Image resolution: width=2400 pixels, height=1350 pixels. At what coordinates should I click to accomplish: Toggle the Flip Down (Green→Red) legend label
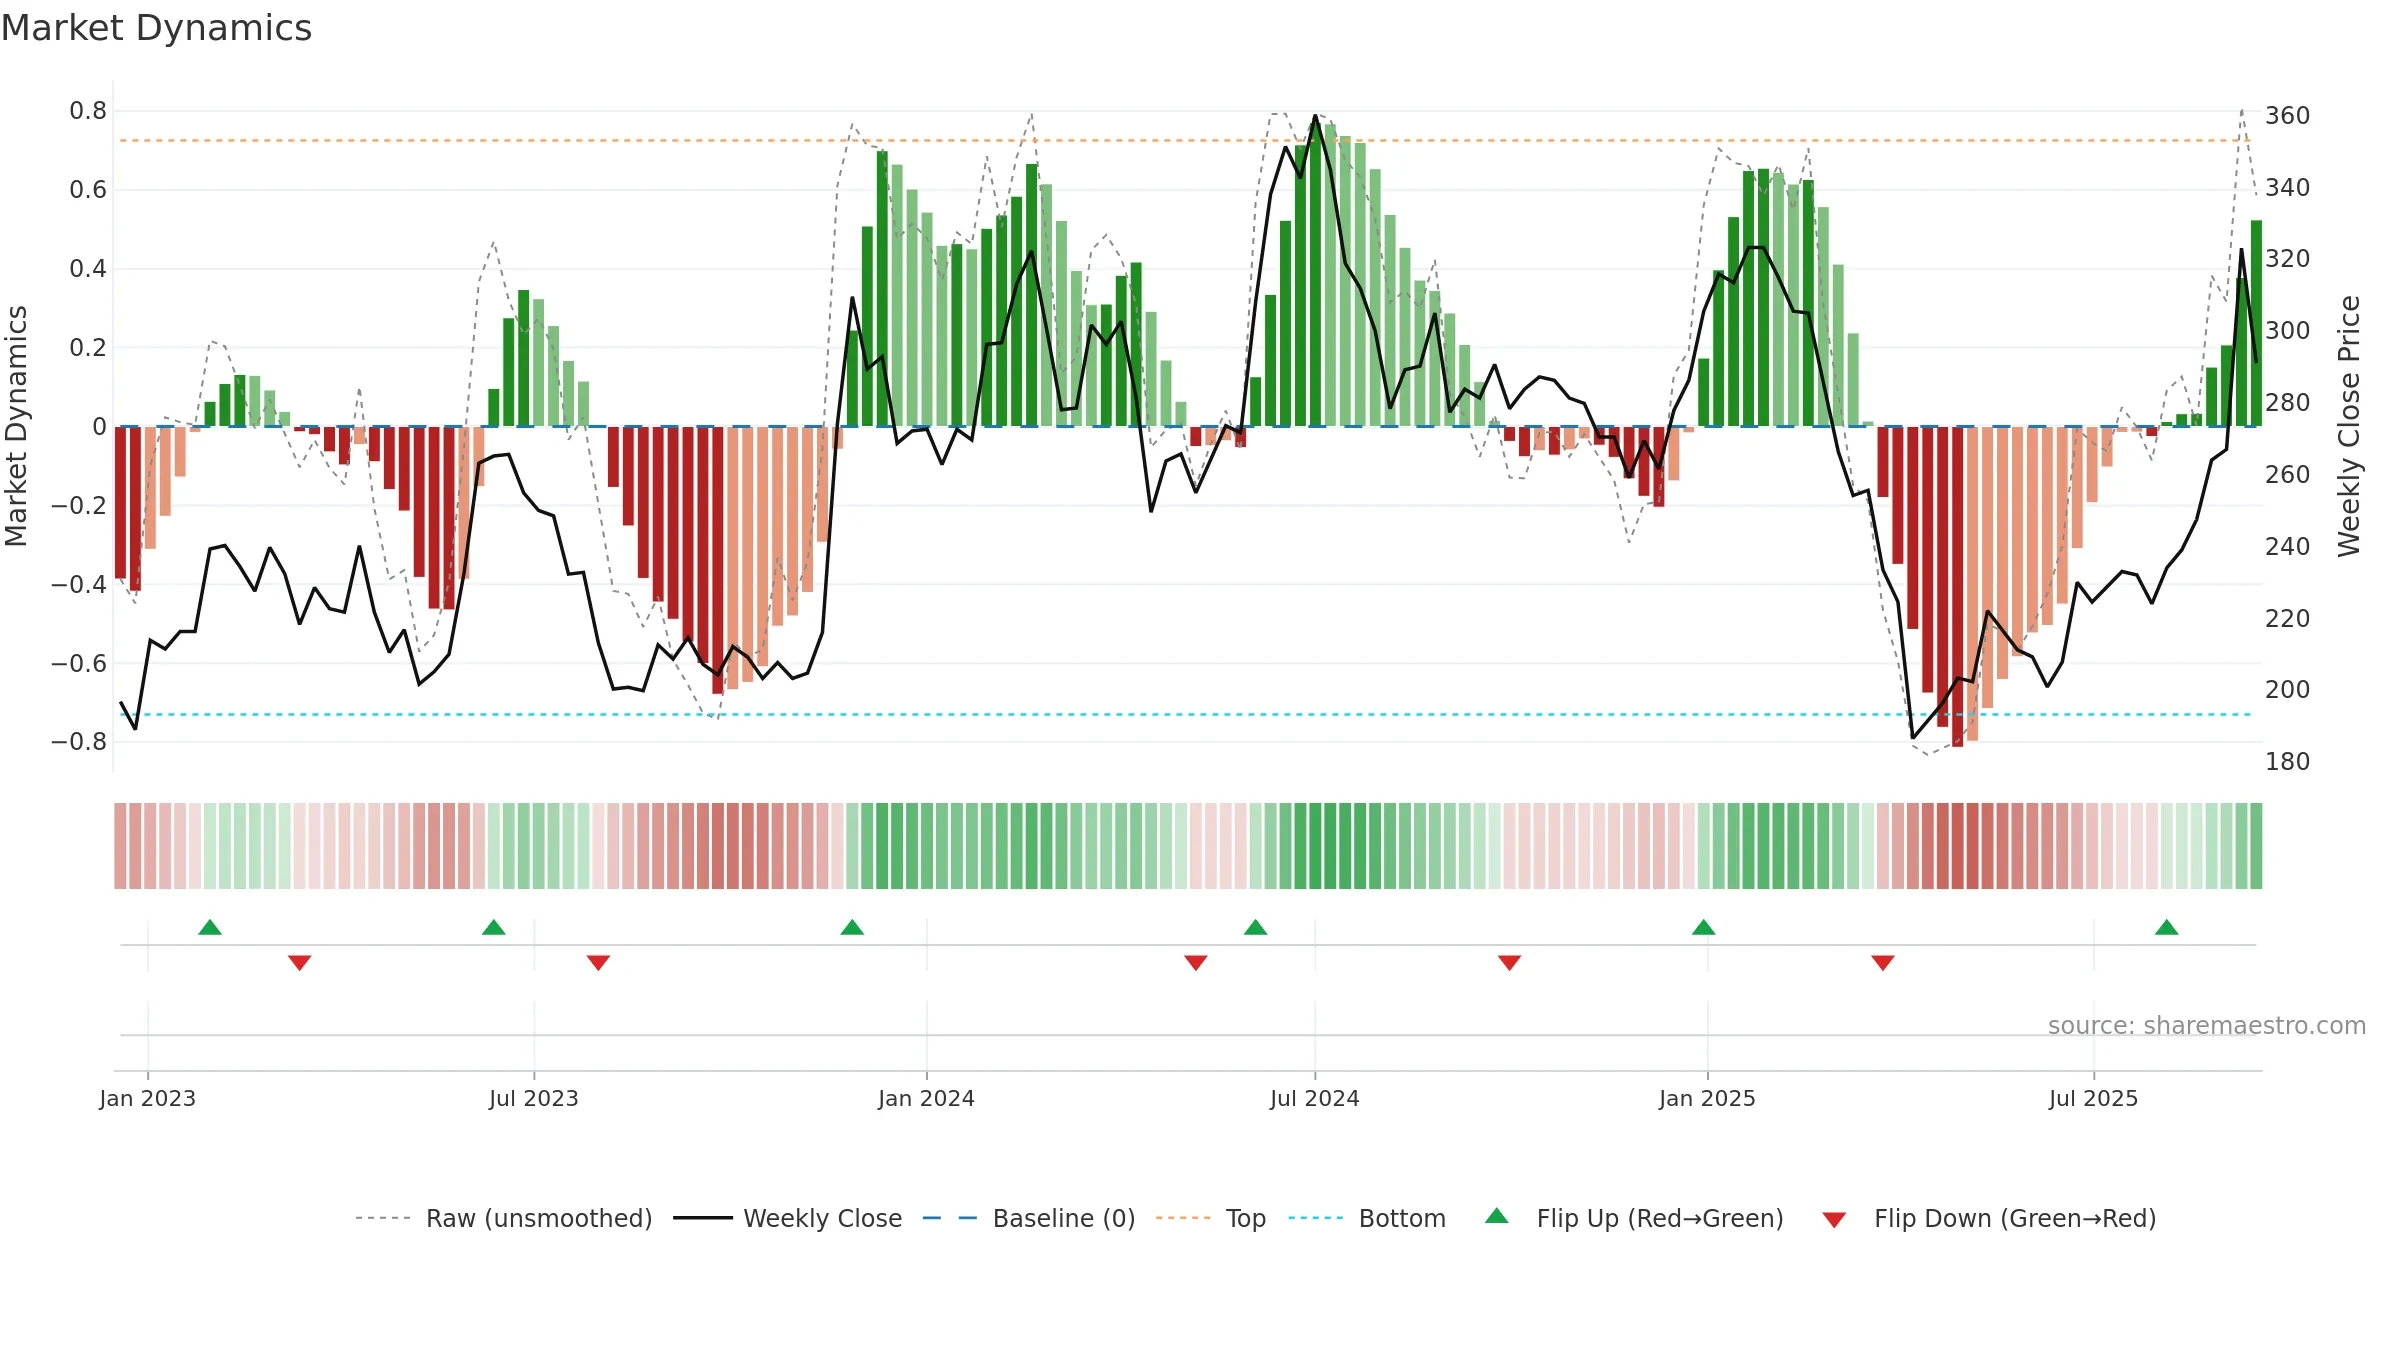coord(2015,1218)
